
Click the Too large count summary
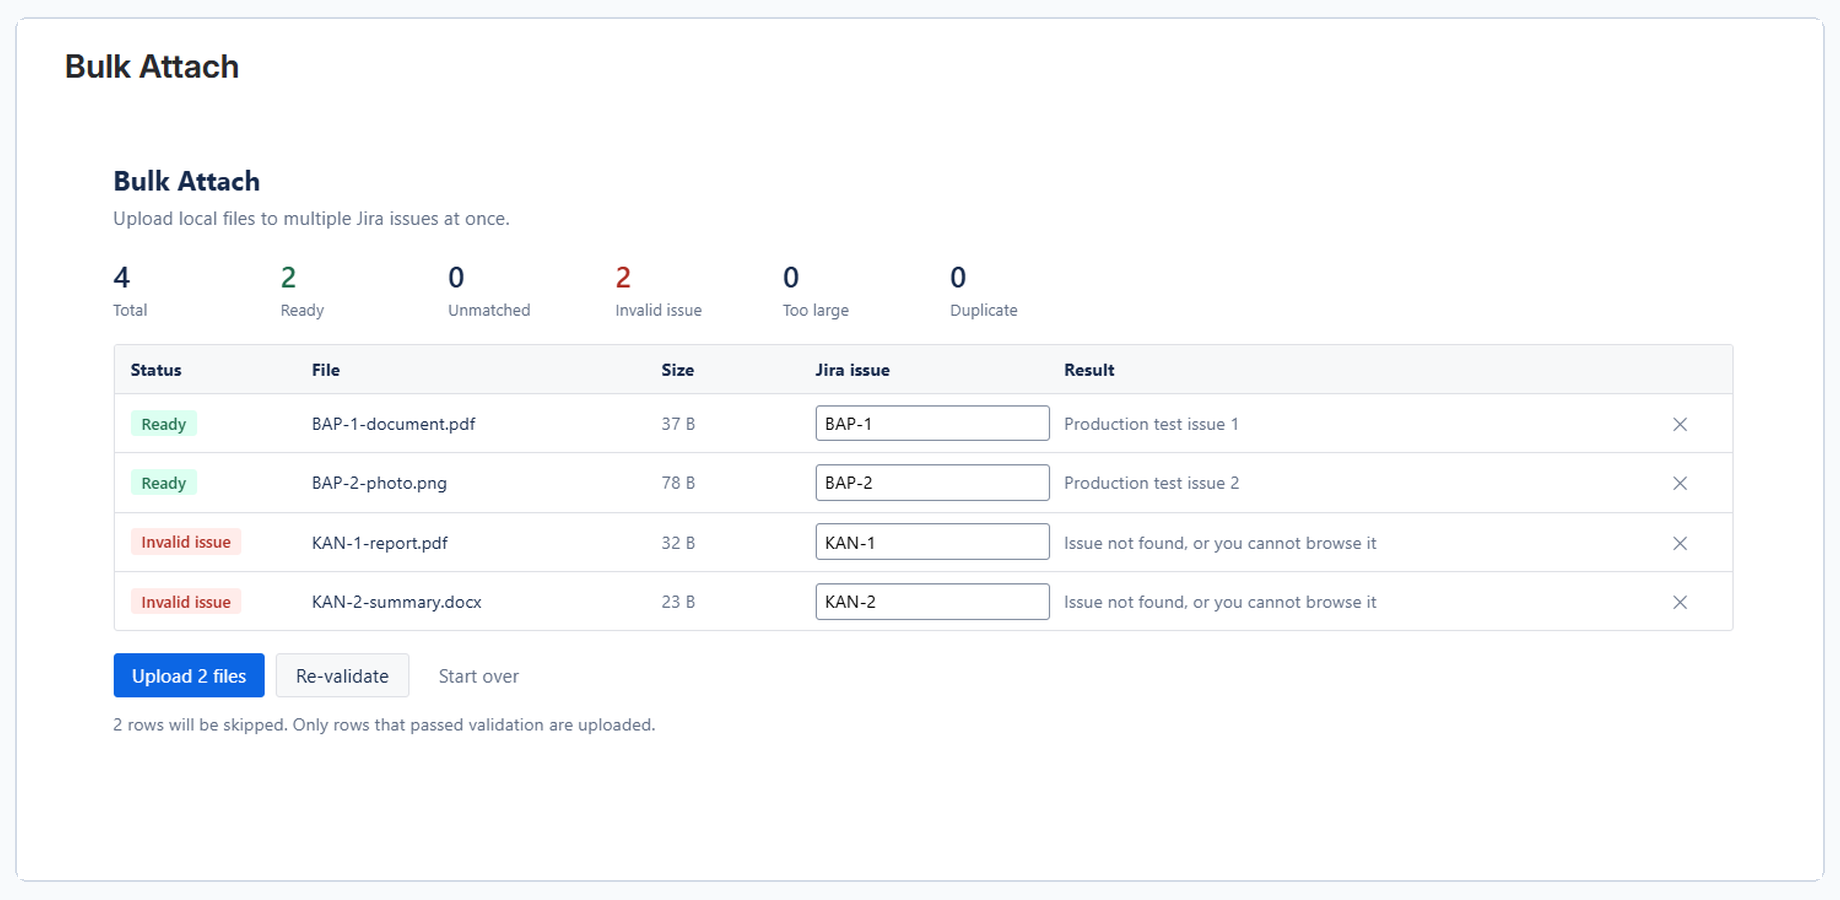(815, 291)
